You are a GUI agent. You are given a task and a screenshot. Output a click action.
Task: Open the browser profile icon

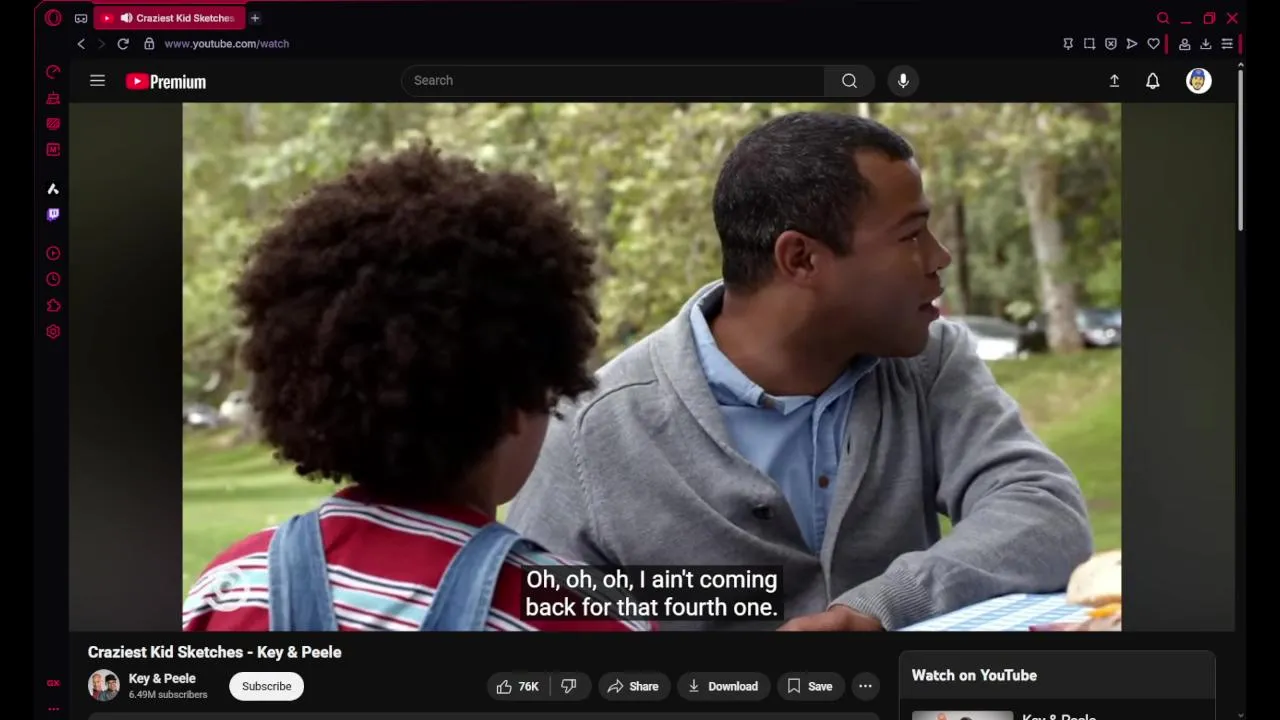pos(1185,44)
